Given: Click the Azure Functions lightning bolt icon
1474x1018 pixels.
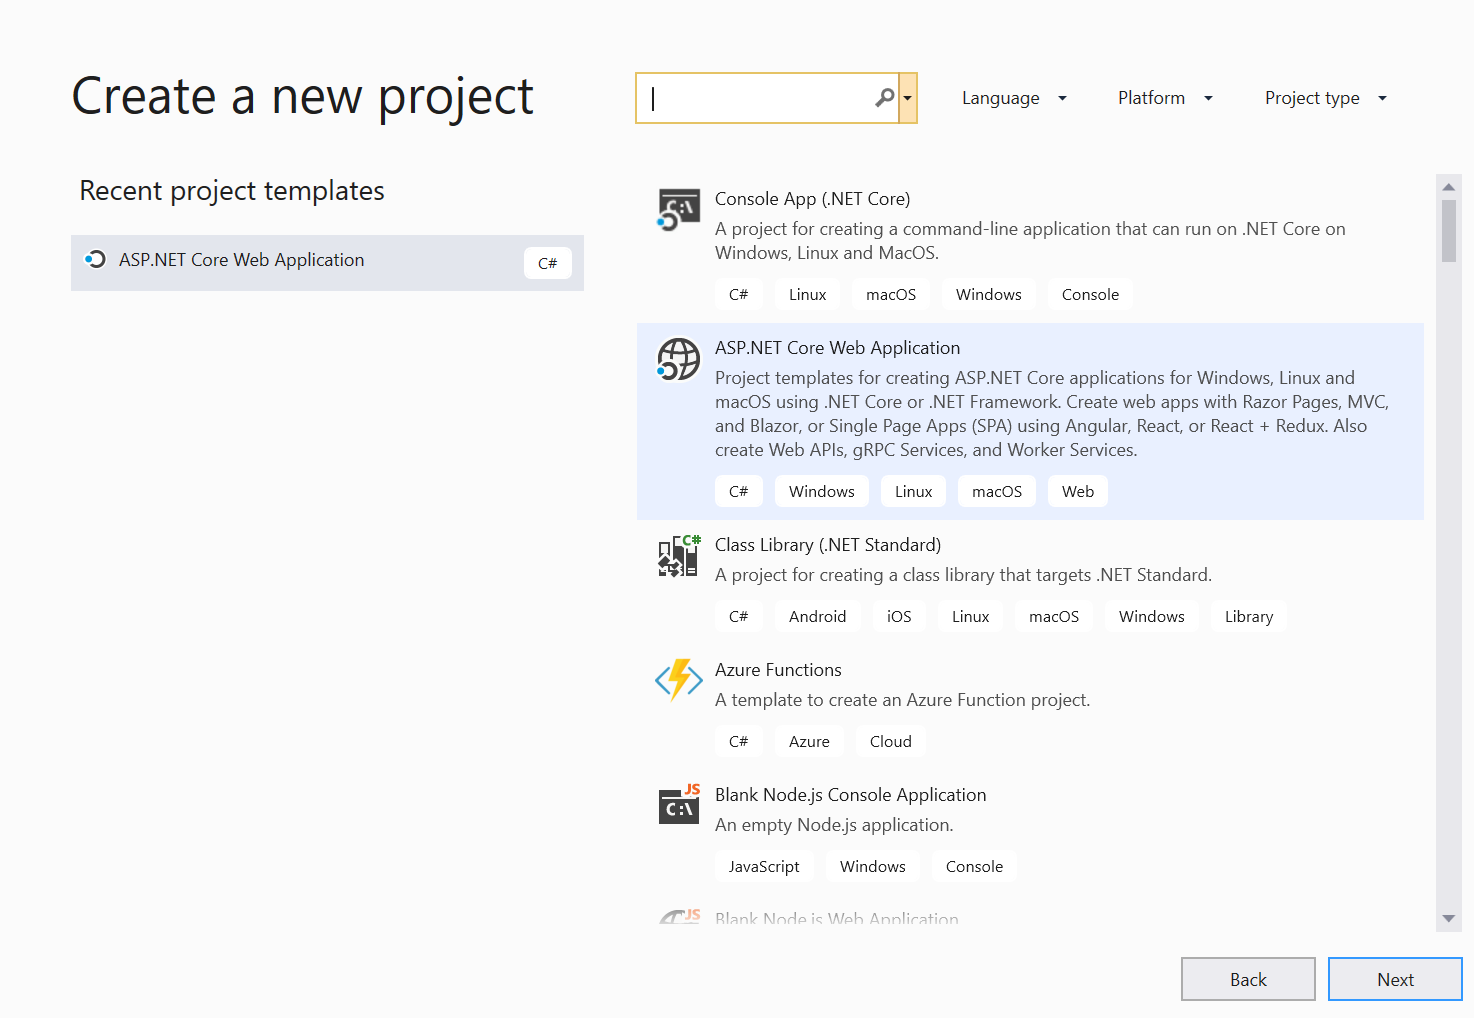Looking at the screenshot, I should pyautogui.click(x=678, y=681).
